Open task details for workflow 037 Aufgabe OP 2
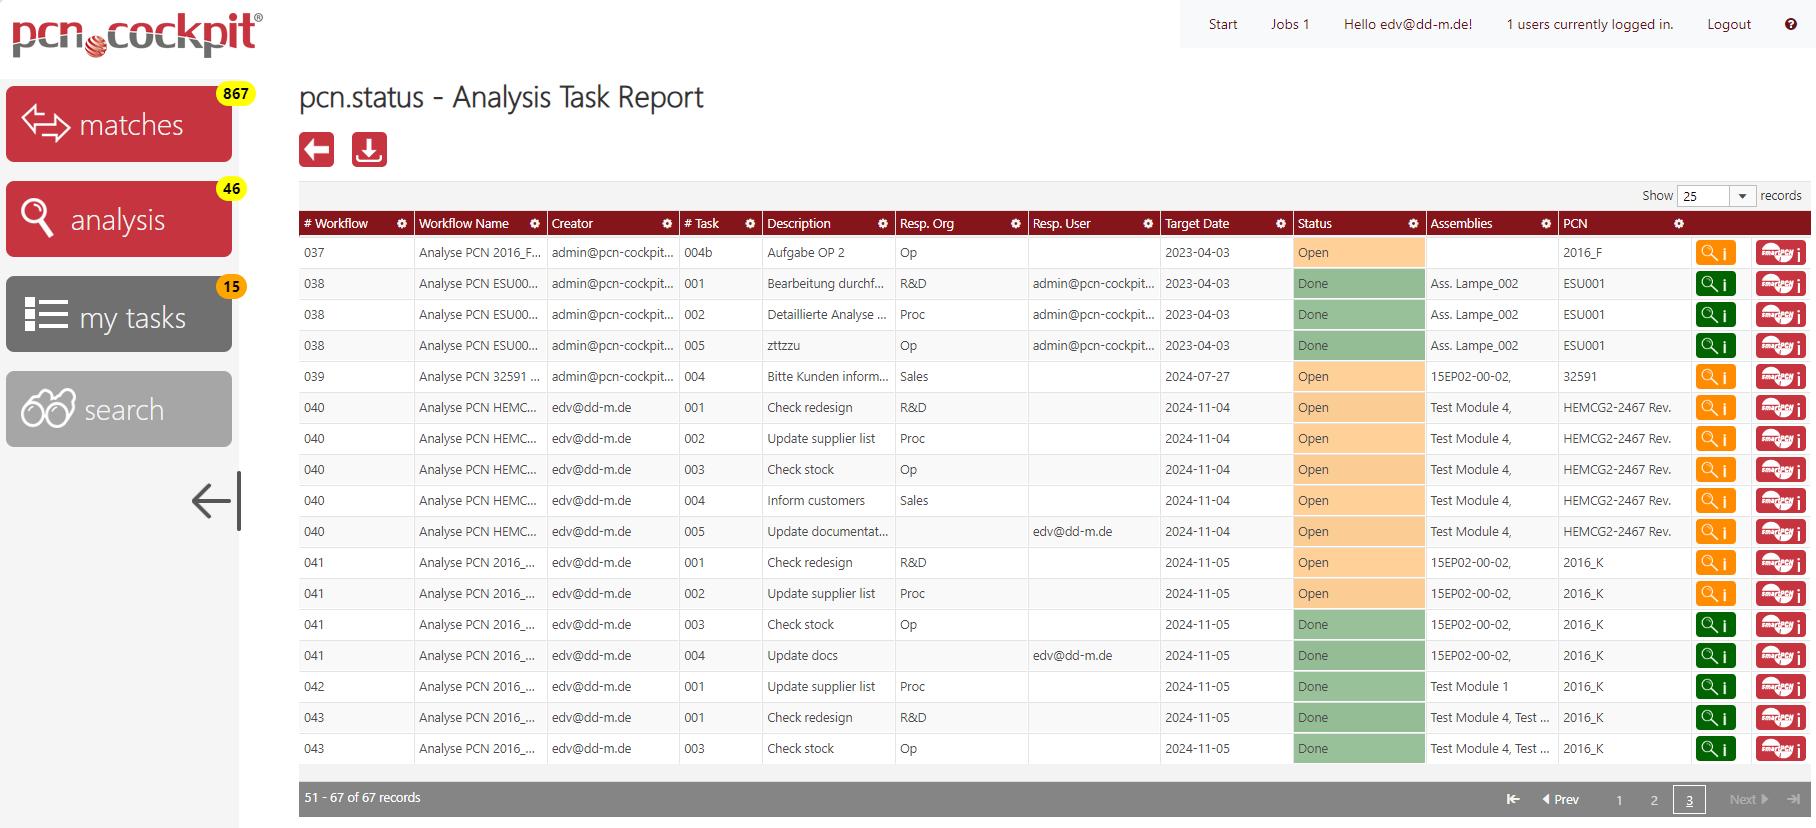 pyautogui.click(x=1715, y=253)
